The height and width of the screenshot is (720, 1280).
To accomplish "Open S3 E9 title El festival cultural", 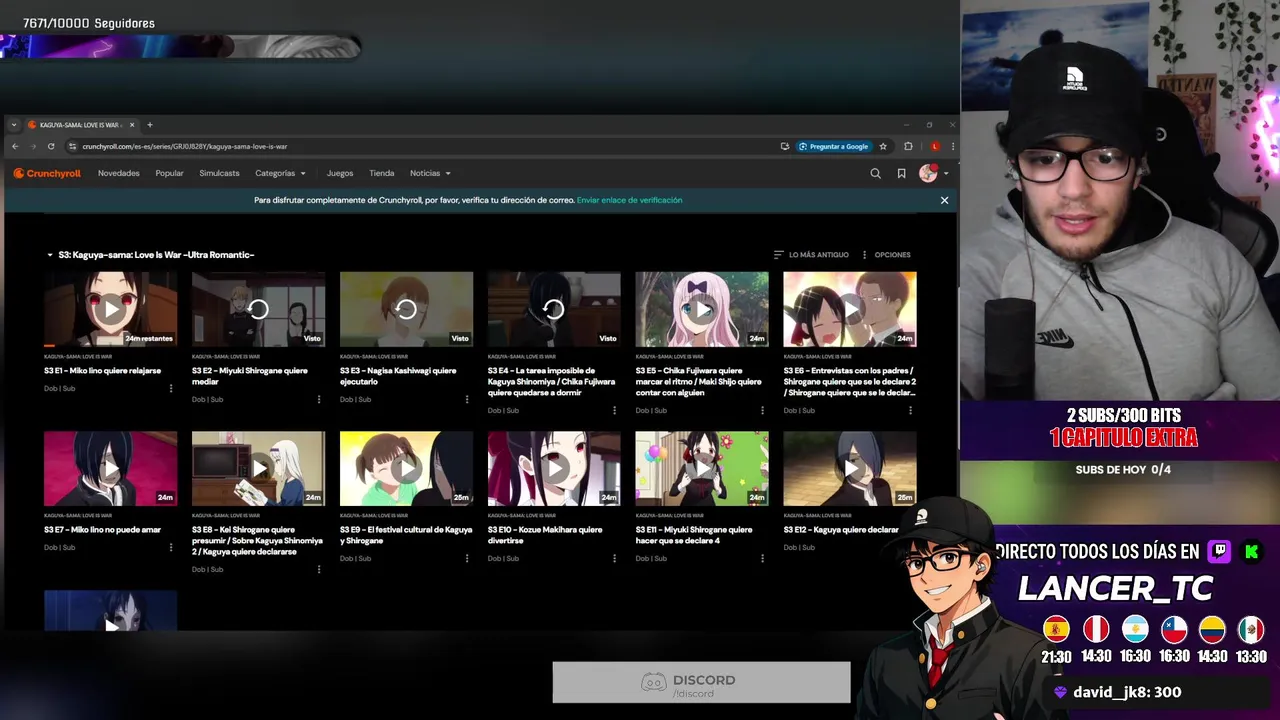I will tap(406, 535).
